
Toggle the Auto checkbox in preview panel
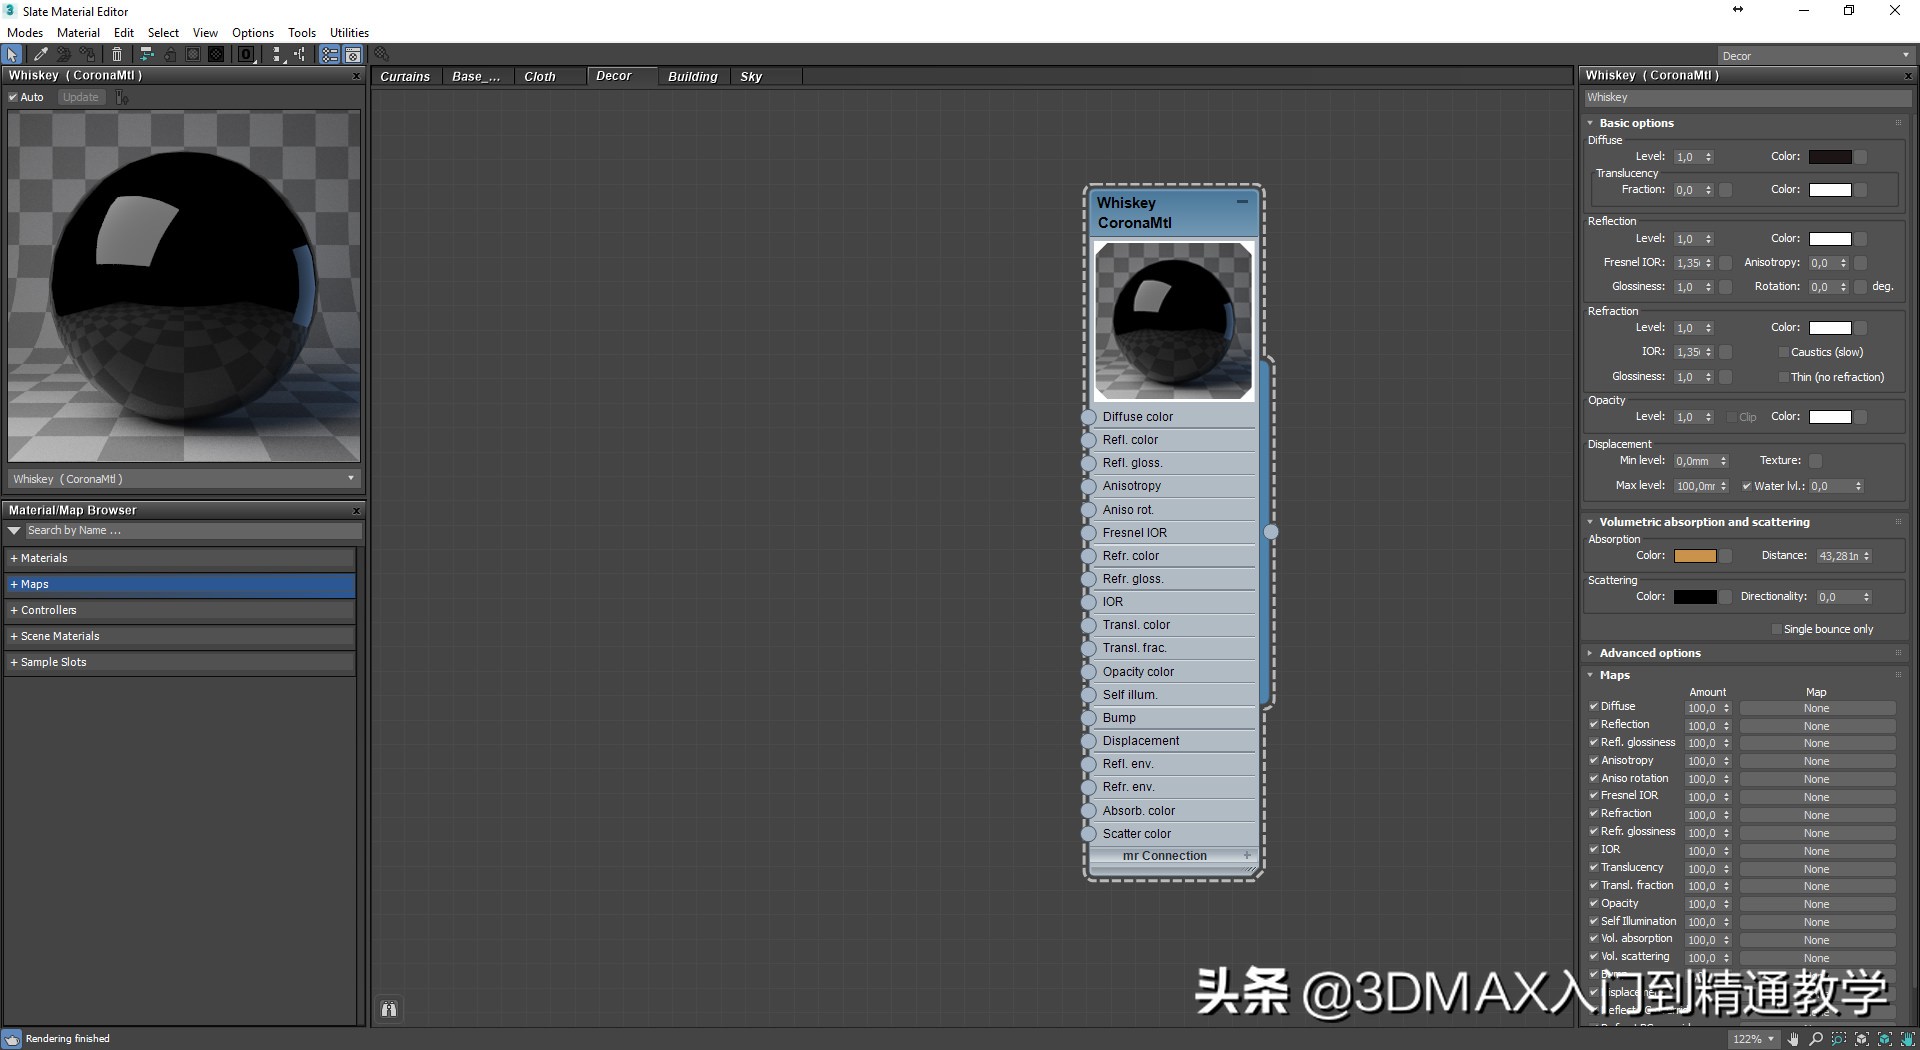[12, 97]
